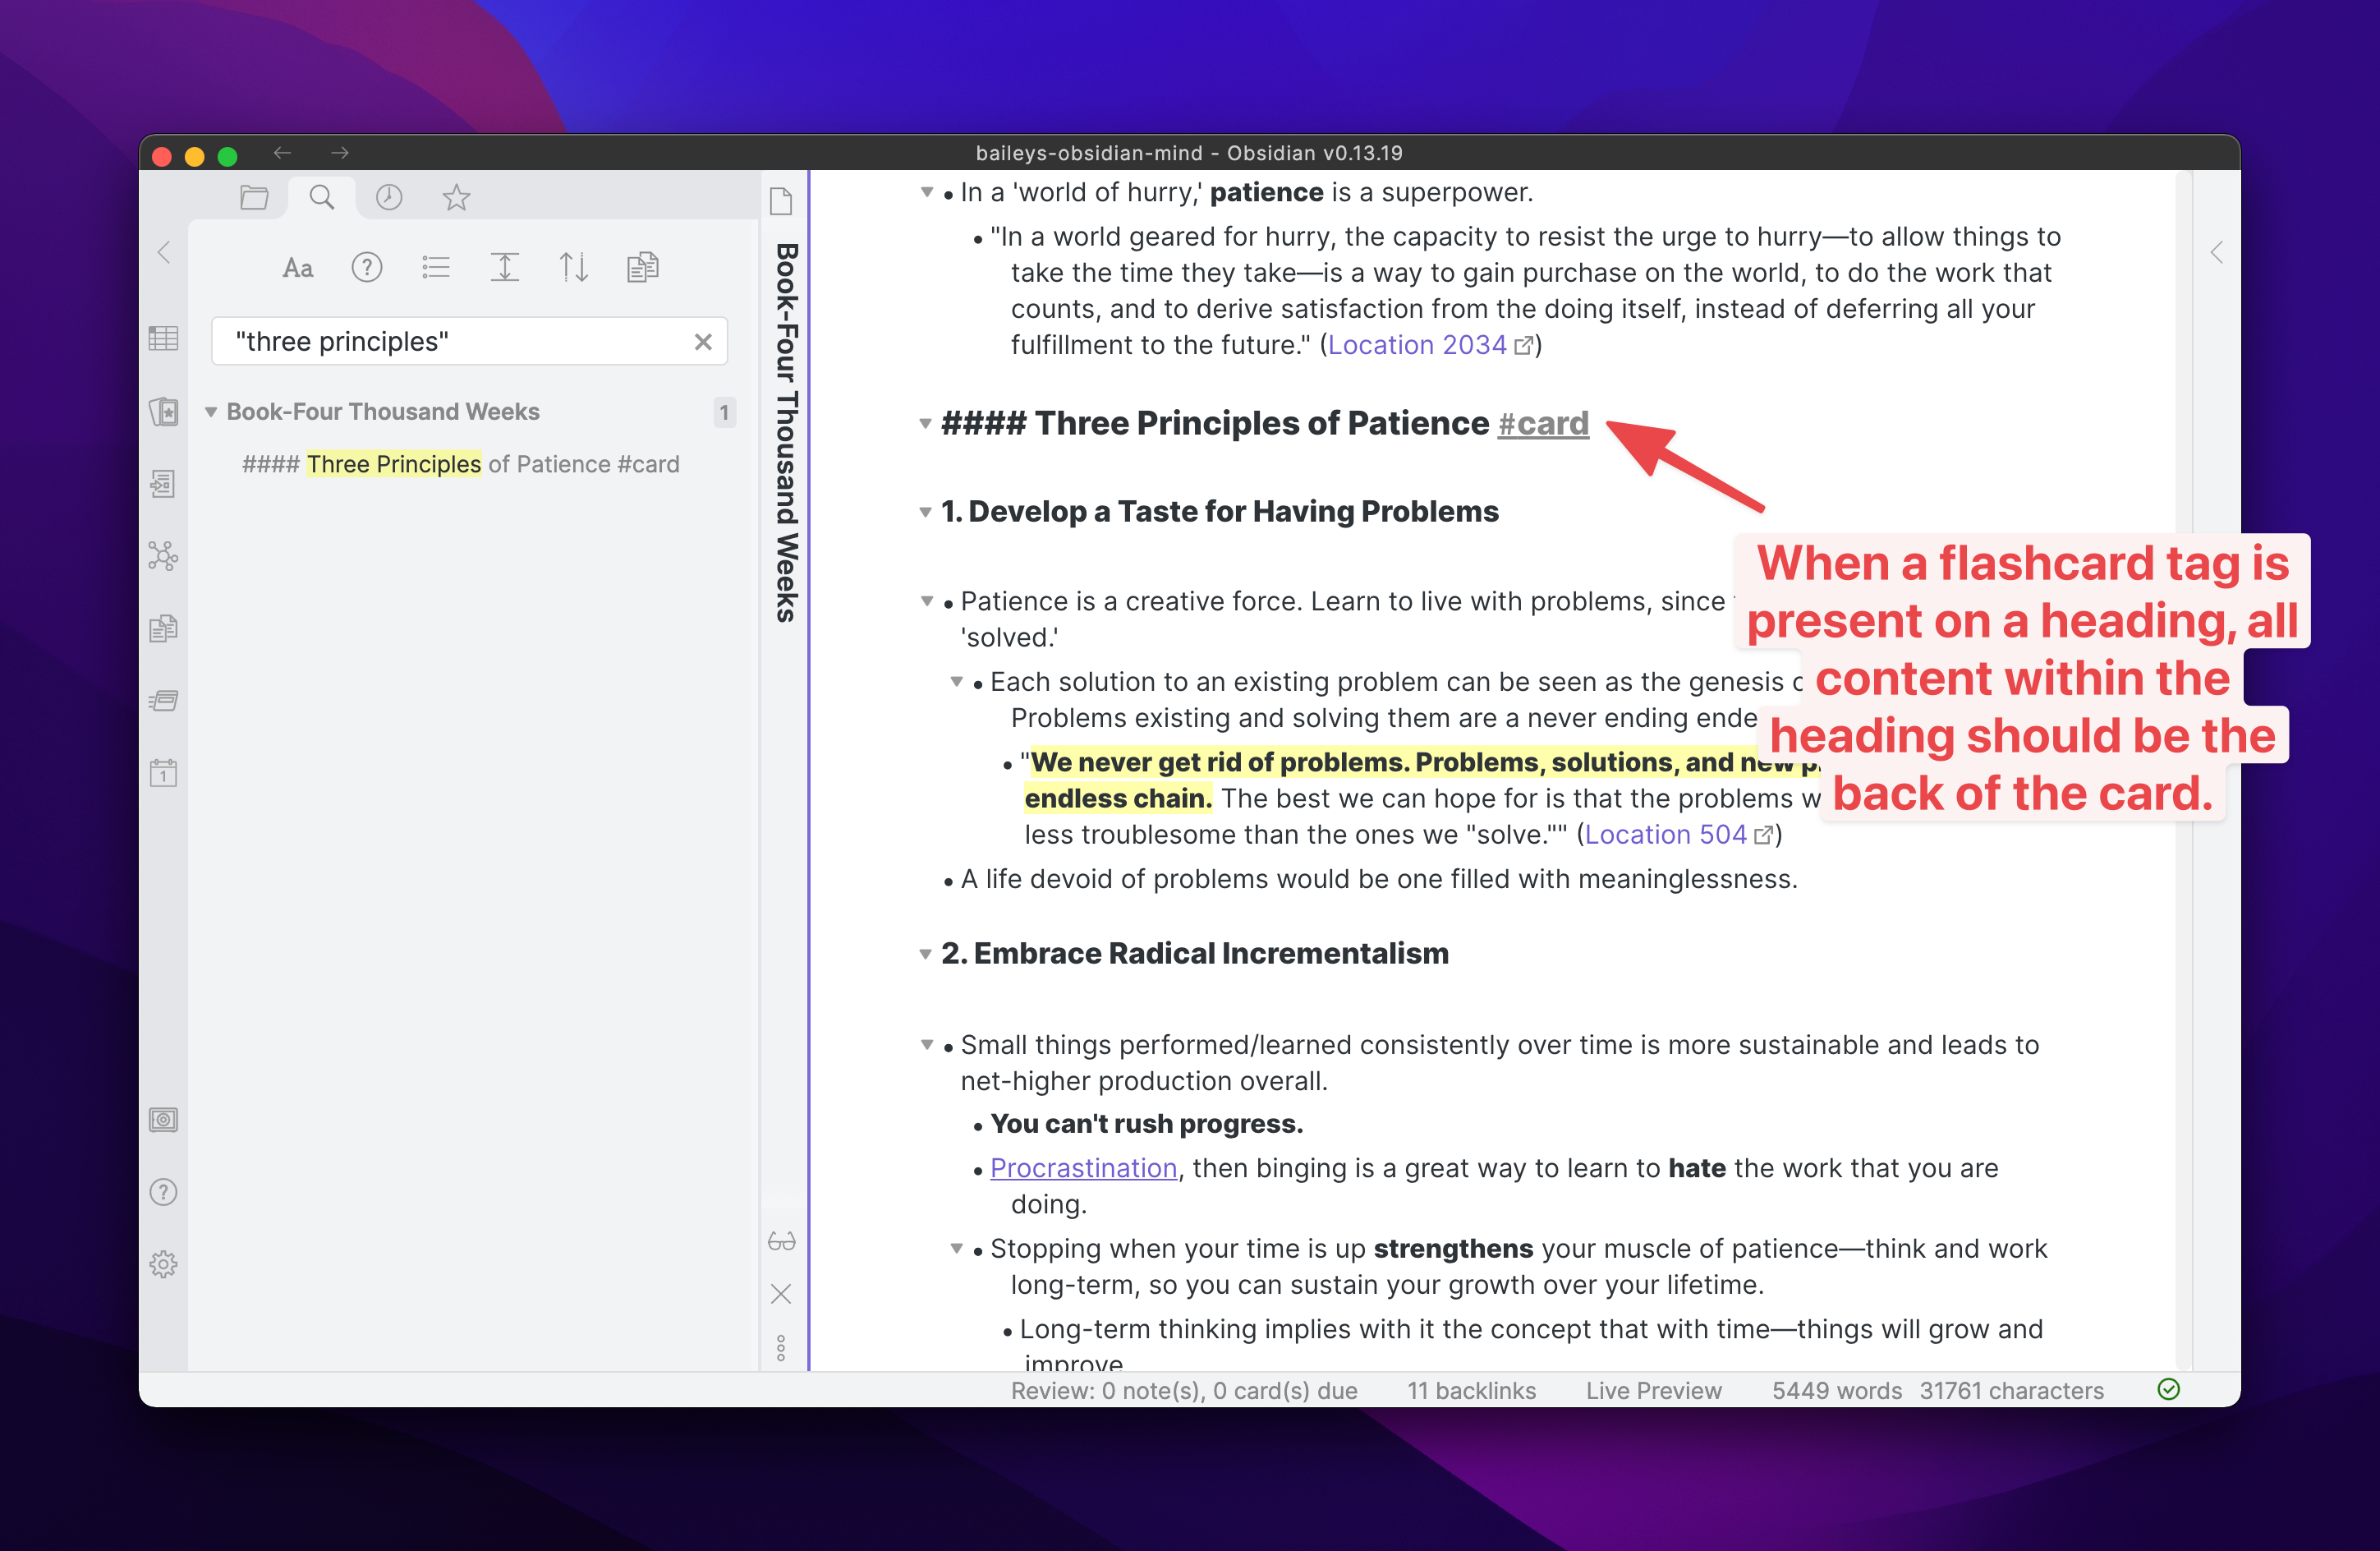This screenshot has width=2380, height=1551.
Task: Collapse the Three Principles of Patience heading
Action: 926,424
